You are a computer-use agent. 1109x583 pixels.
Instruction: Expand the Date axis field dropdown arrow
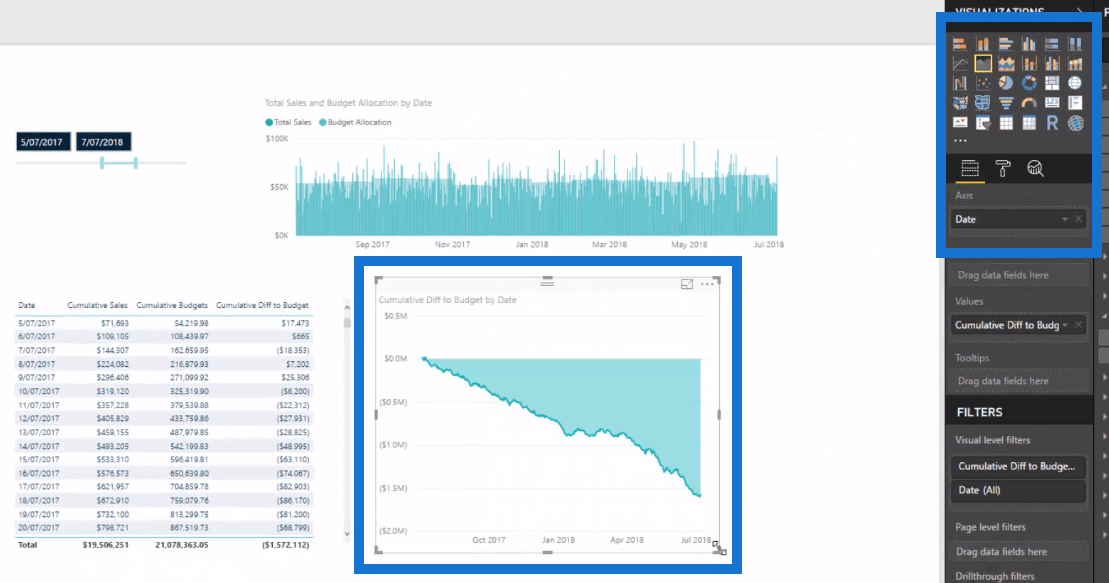click(x=1064, y=219)
